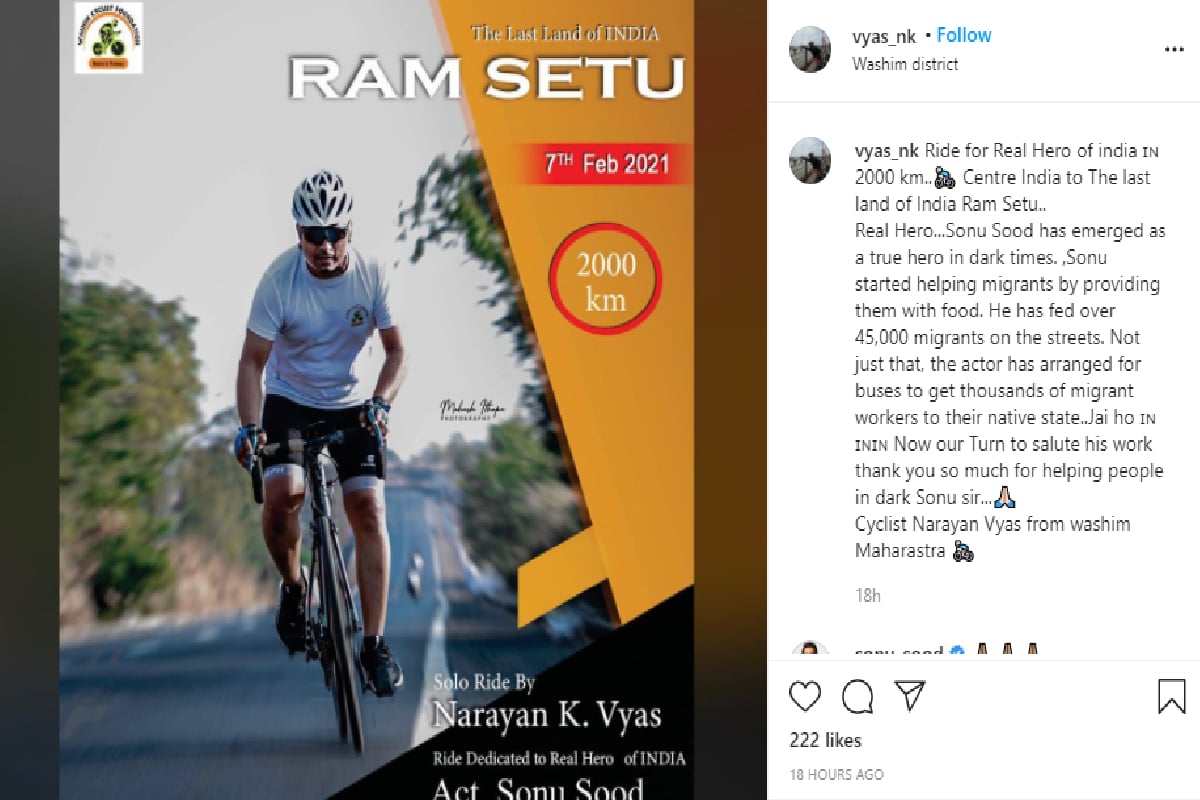
Task: Open the 18 HOURS AGO timestamp
Action: point(836,774)
